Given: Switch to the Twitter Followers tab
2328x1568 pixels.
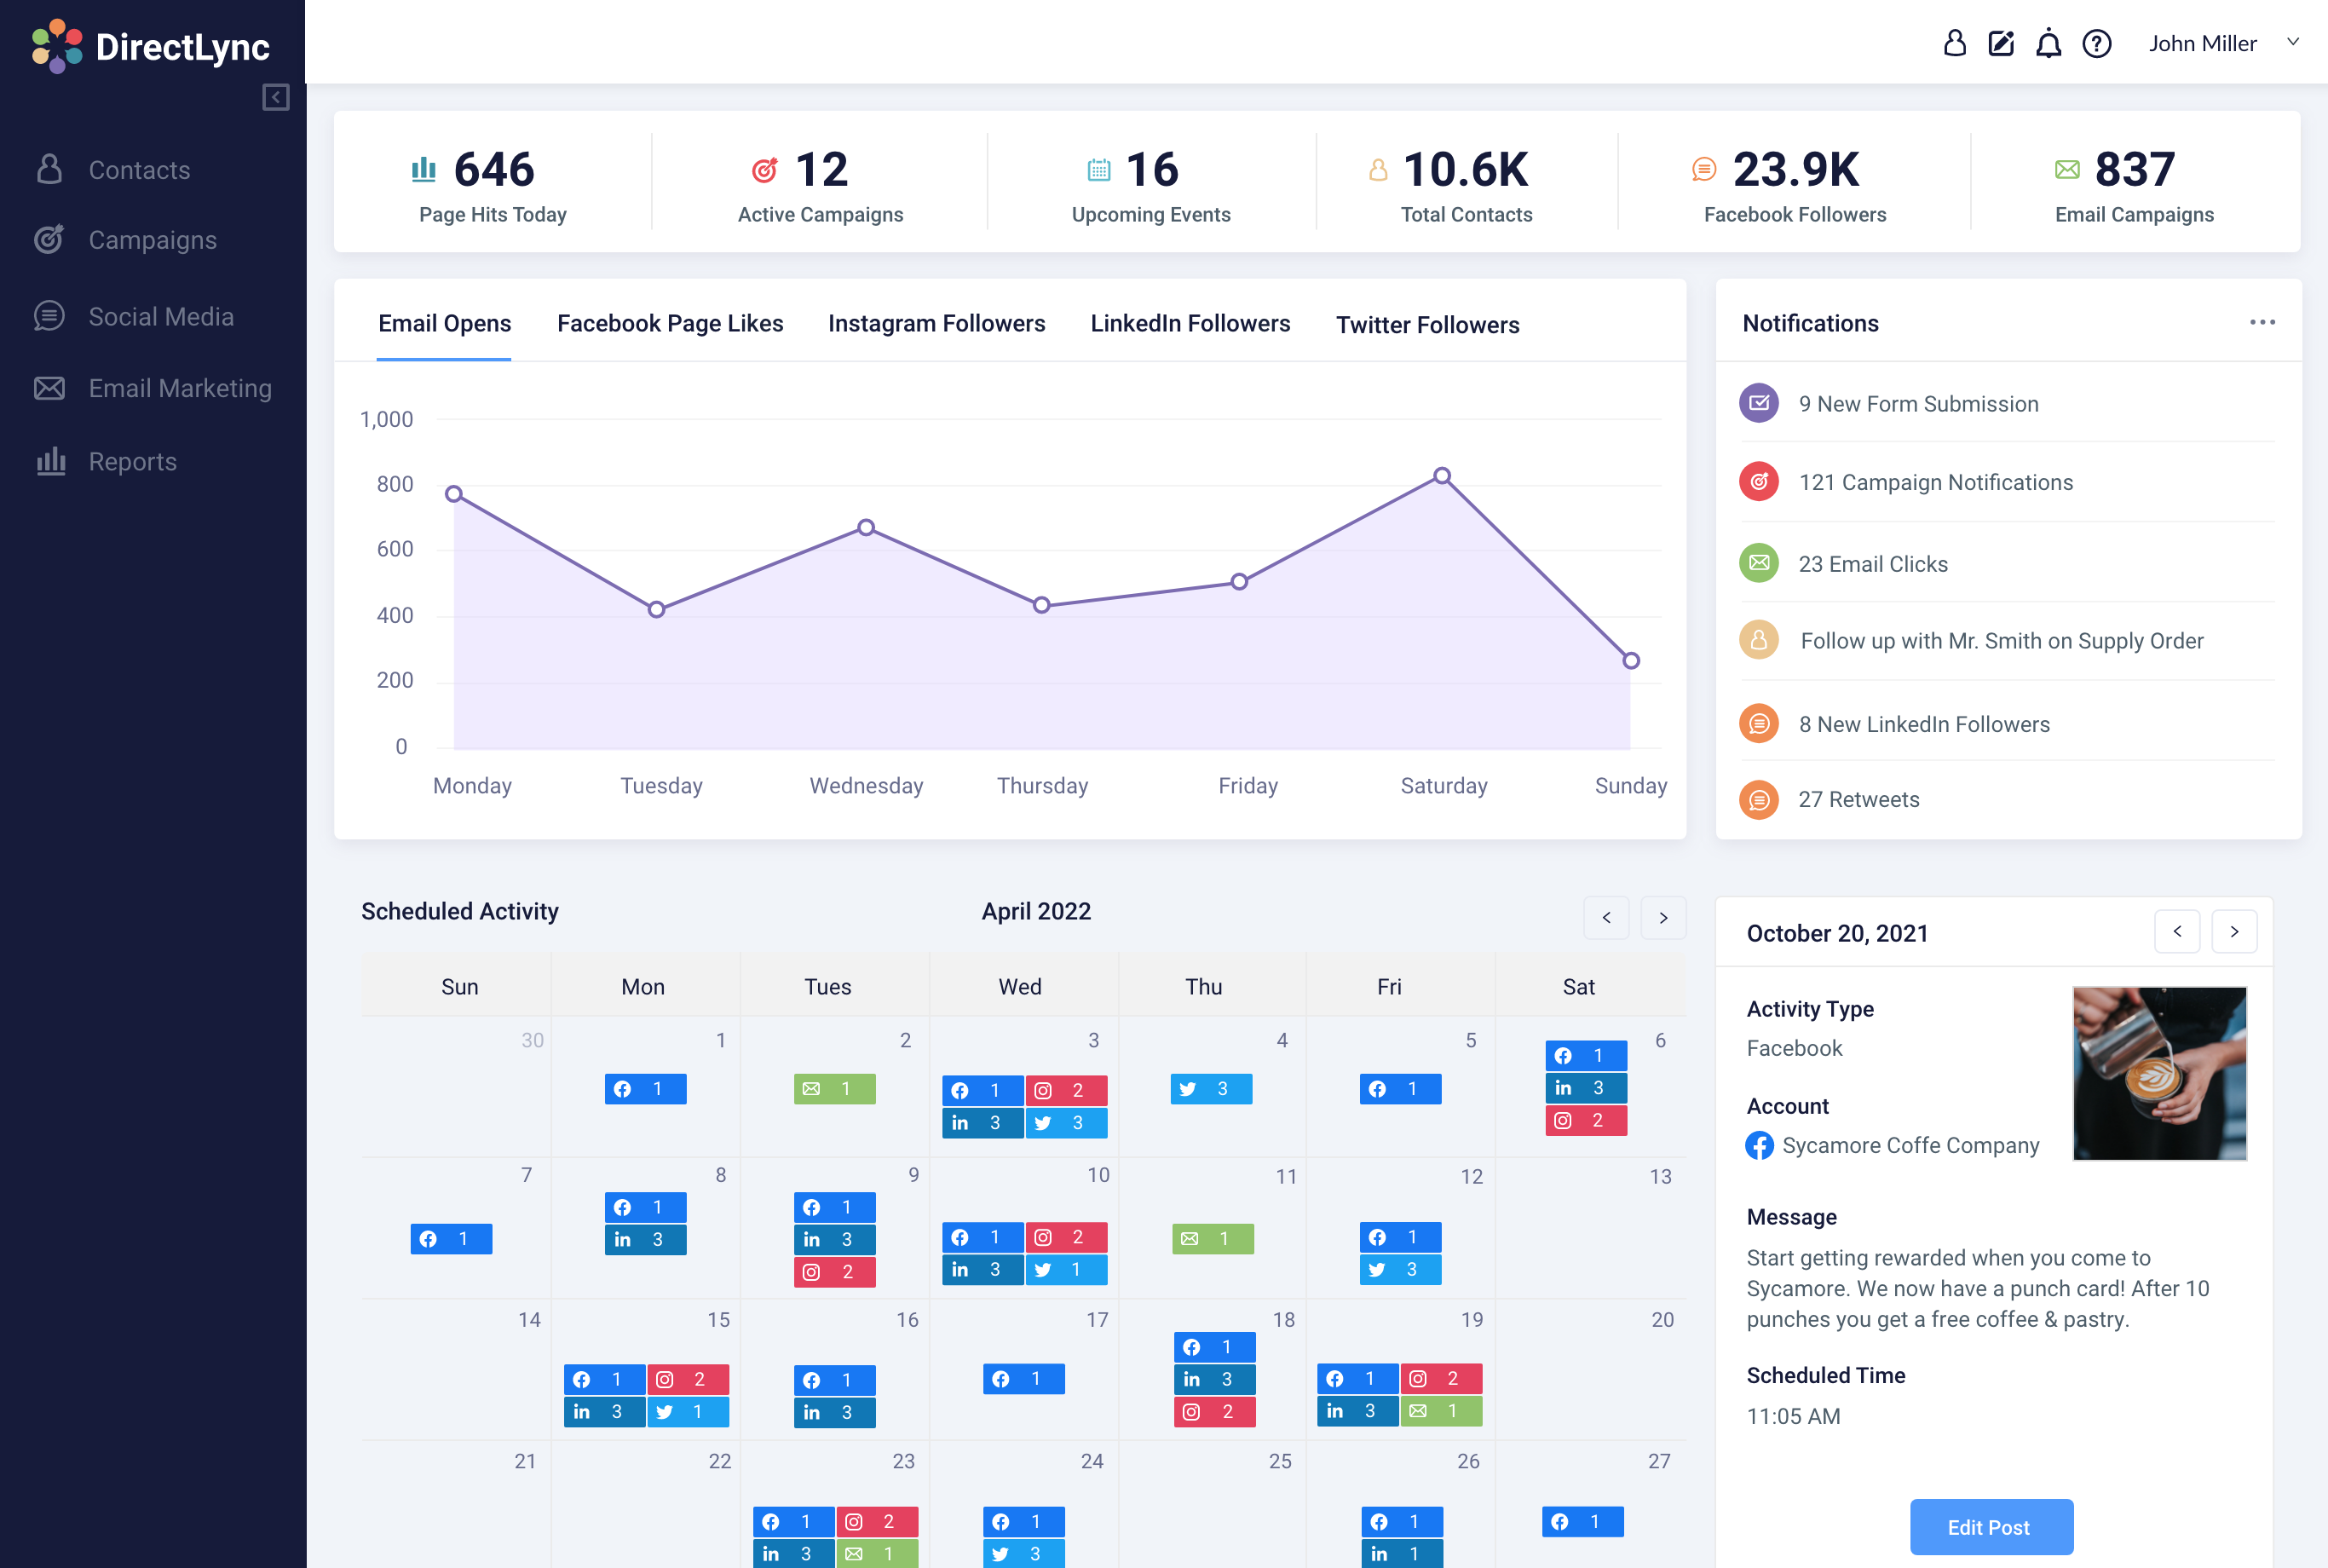Looking at the screenshot, I should [x=1427, y=325].
